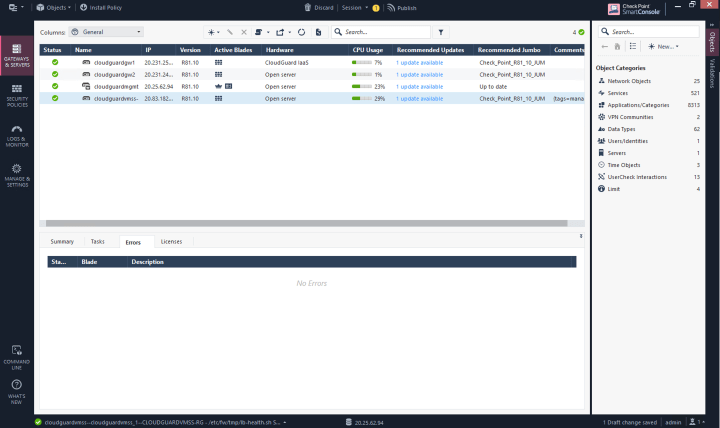Open the Applications/Categories category
Image resolution: width=720 pixels, height=428 pixels.
point(649,105)
